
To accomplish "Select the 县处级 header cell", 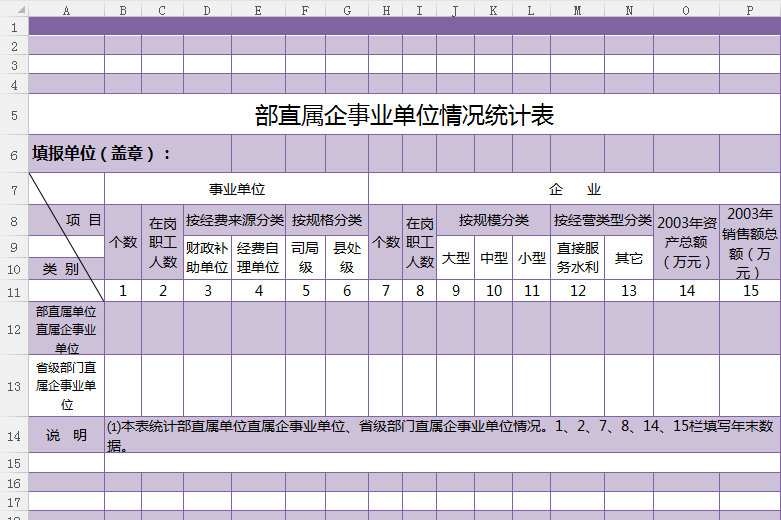I will 346,257.
